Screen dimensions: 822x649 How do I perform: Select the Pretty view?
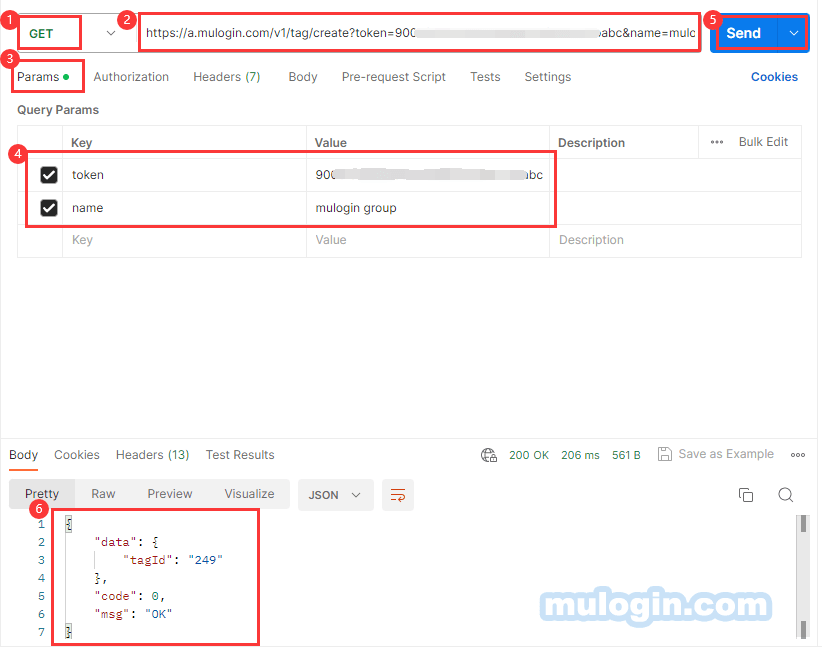pyautogui.click(x=42, y=494)
